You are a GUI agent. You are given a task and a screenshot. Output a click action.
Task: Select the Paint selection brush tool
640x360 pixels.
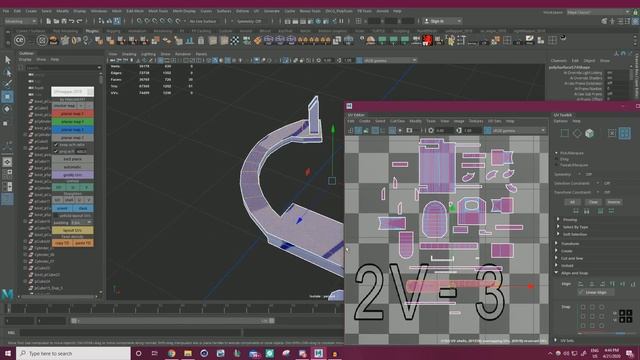[x=7, y=84]
